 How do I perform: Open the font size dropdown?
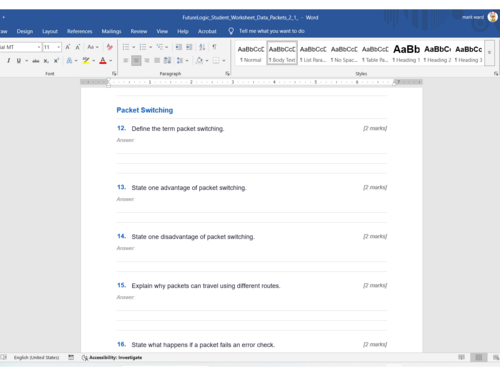click(59, 47)
